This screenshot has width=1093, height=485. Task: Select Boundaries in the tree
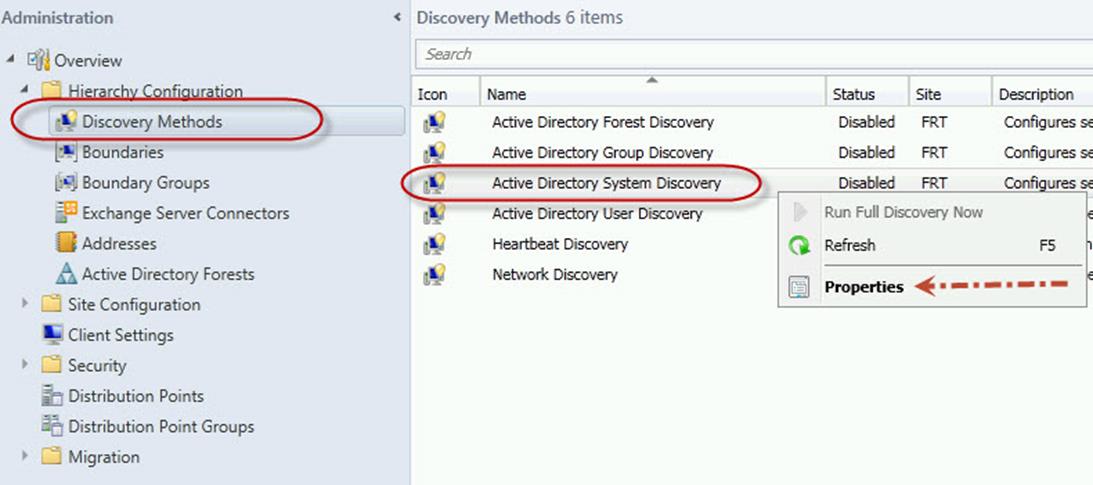pos(123,152)
